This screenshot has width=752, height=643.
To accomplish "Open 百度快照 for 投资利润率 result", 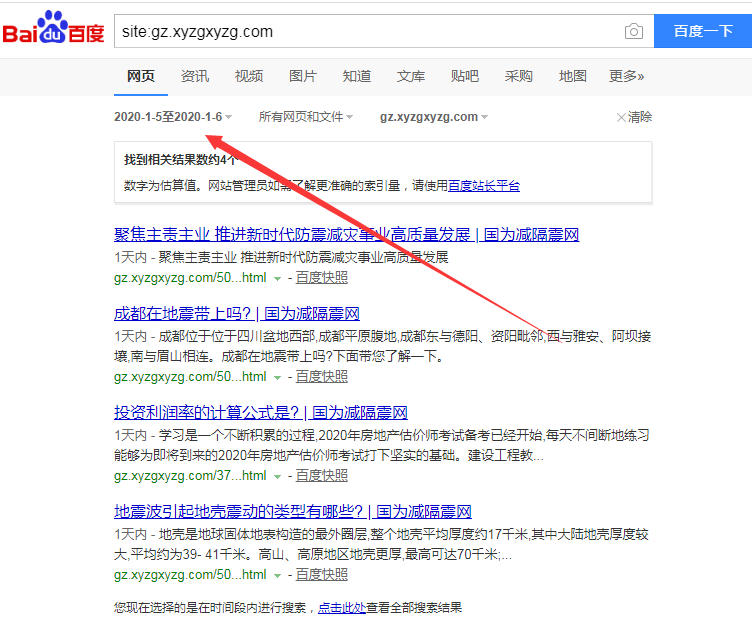I will click(x=321, y=476).
